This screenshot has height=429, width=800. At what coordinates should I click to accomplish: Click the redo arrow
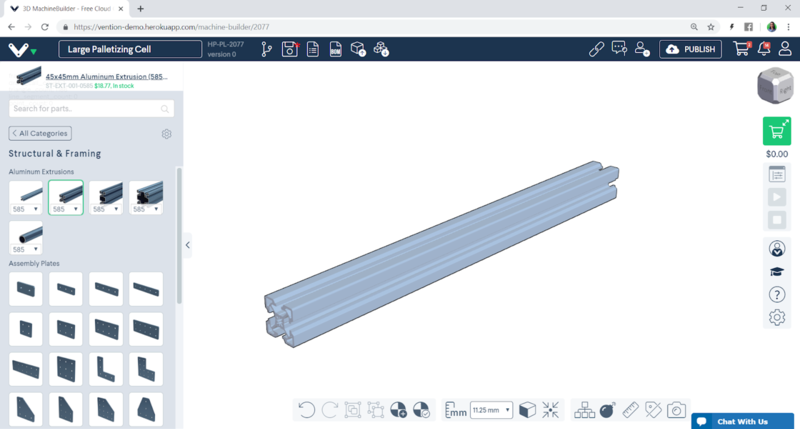tap(330, 410)
